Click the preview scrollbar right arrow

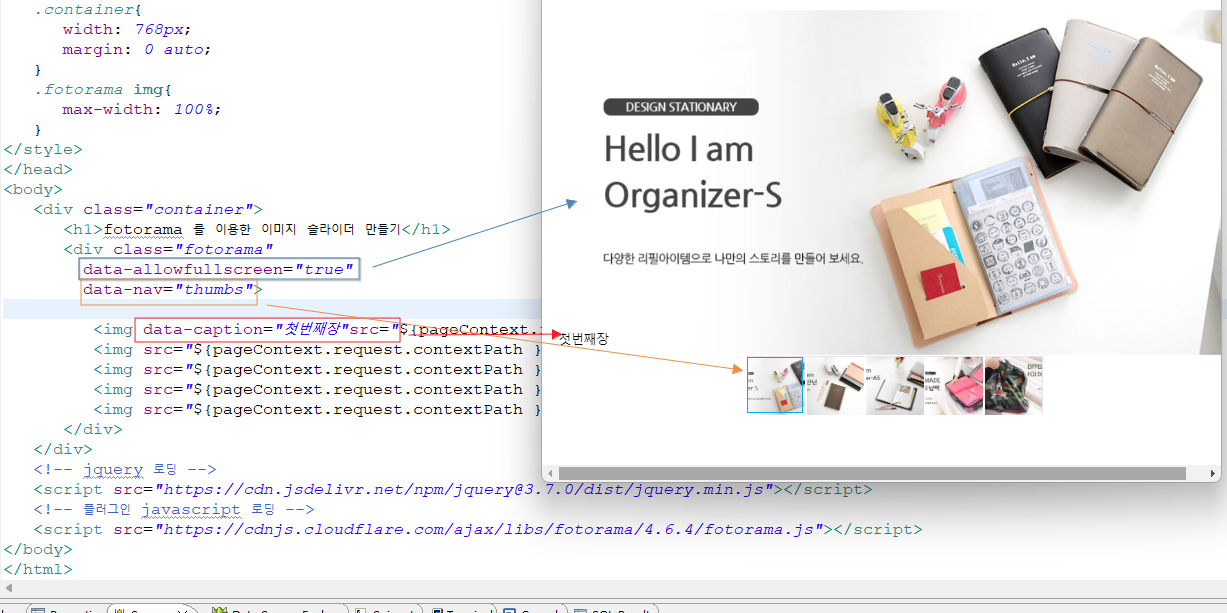point(1214,473)
